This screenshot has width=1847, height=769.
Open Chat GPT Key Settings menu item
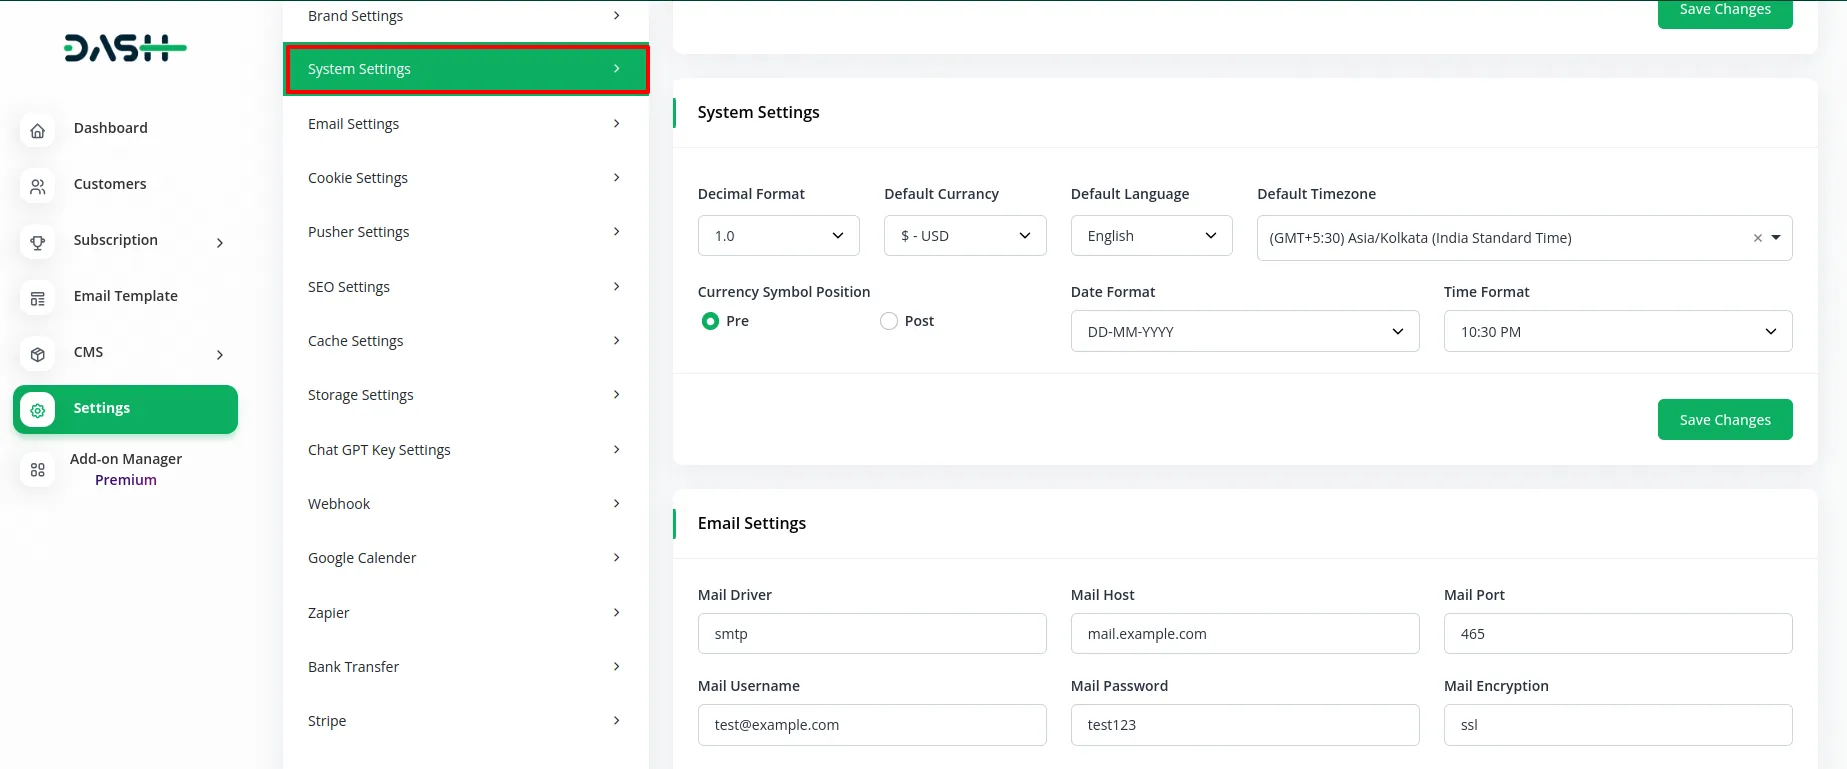465,450
